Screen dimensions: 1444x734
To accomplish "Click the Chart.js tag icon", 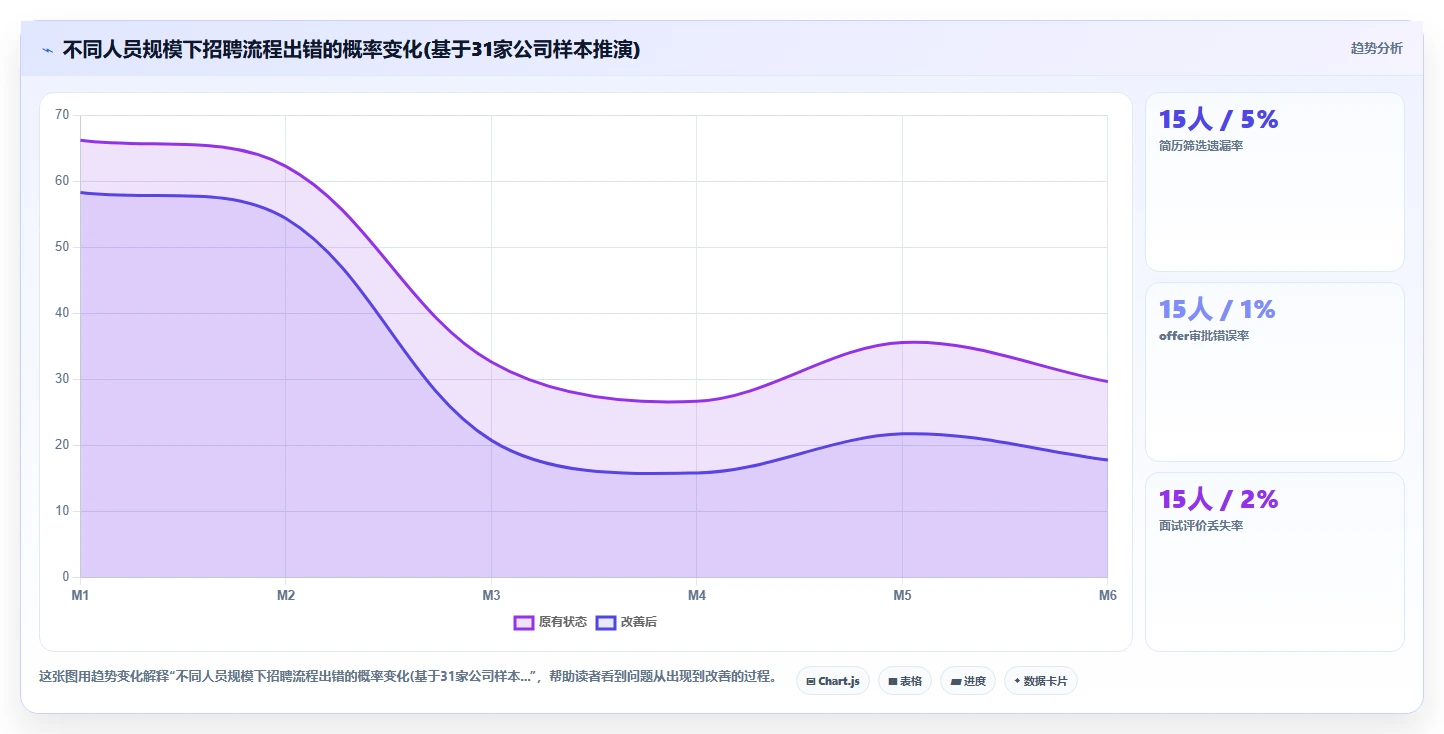I will (x=811, y=681).
